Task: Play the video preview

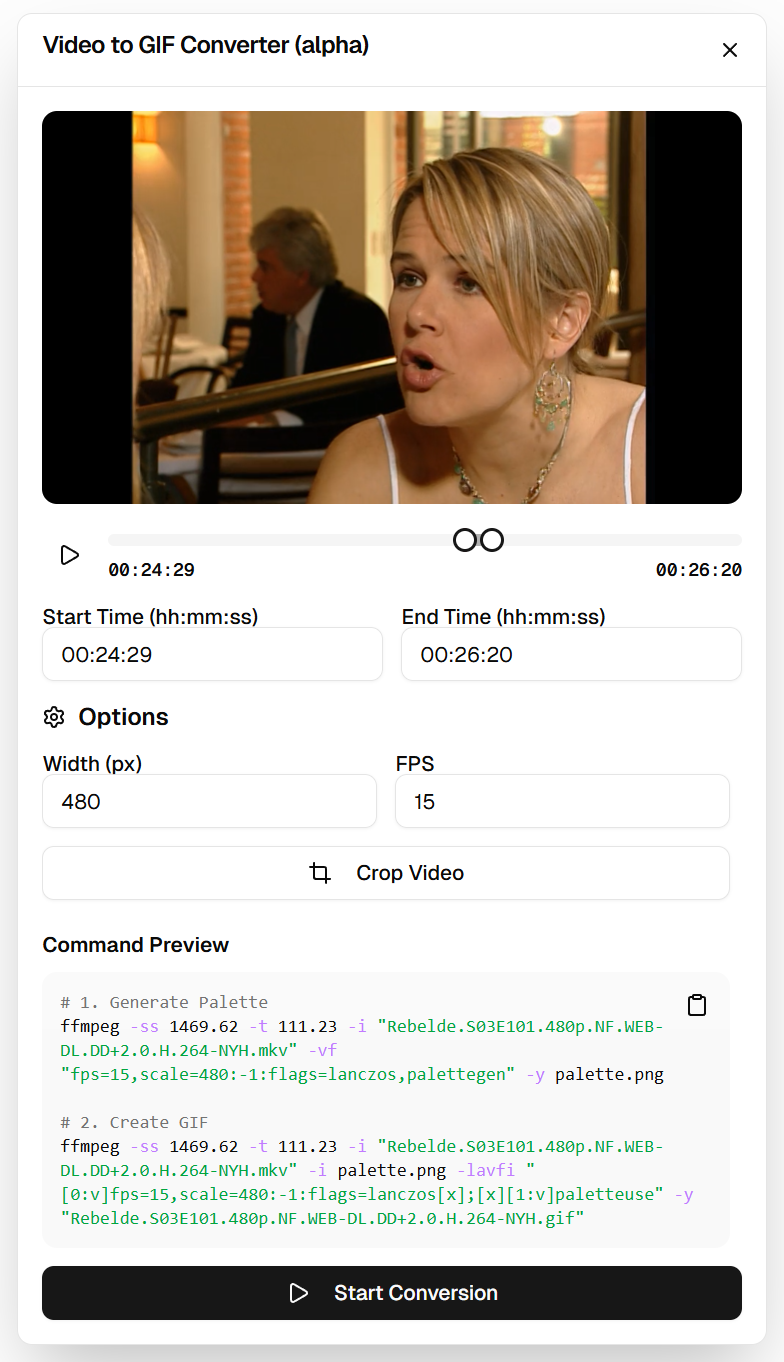Action: click(x=69, y=555)
